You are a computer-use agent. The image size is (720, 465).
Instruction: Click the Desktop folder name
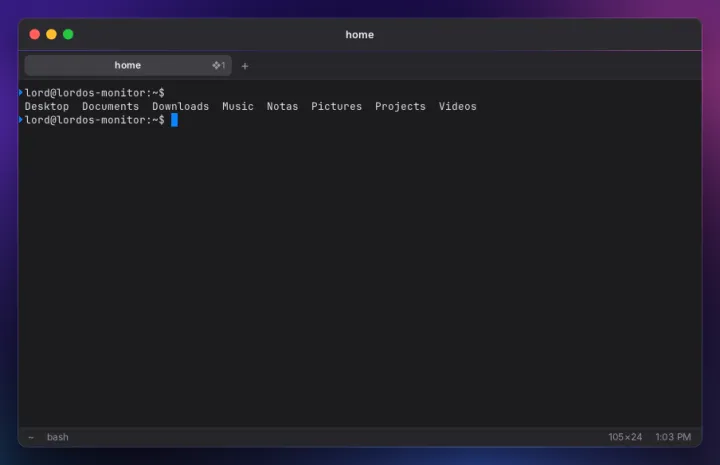tap(47, 106)
